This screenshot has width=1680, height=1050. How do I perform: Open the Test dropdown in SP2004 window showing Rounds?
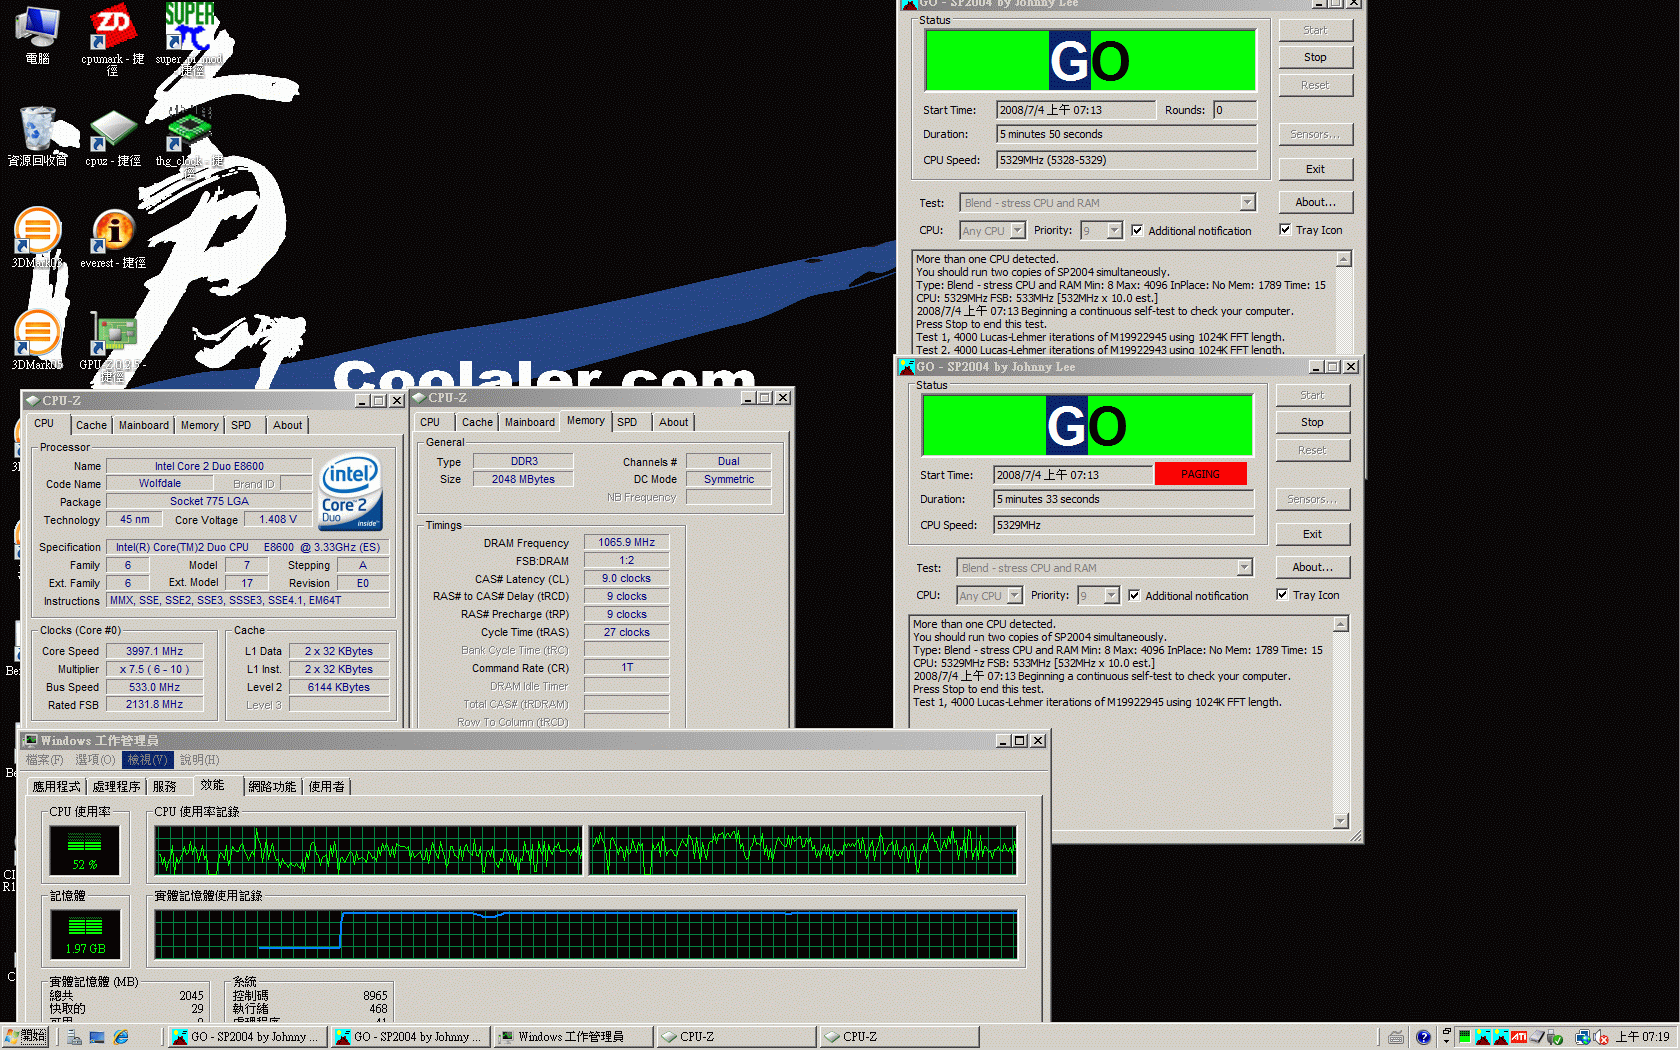[x=1247, y=203]
